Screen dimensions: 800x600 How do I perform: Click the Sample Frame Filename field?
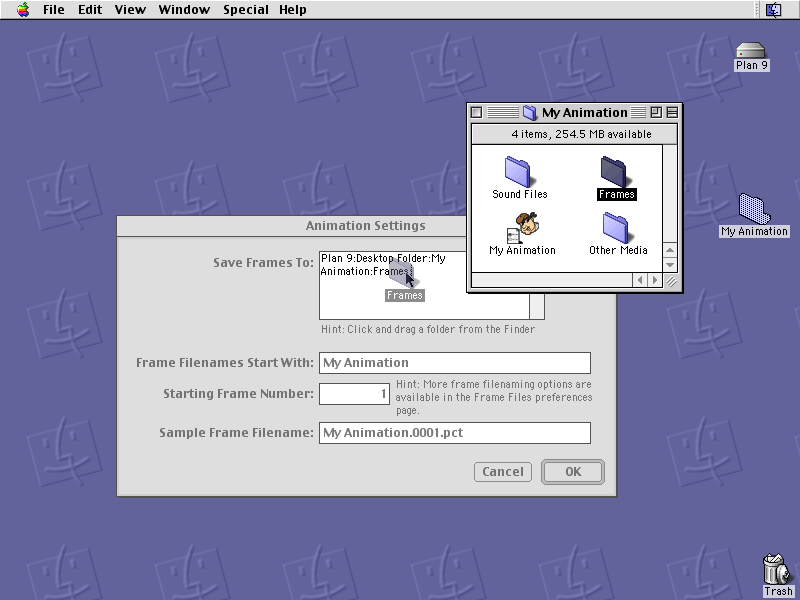click(x=455, y=433)
